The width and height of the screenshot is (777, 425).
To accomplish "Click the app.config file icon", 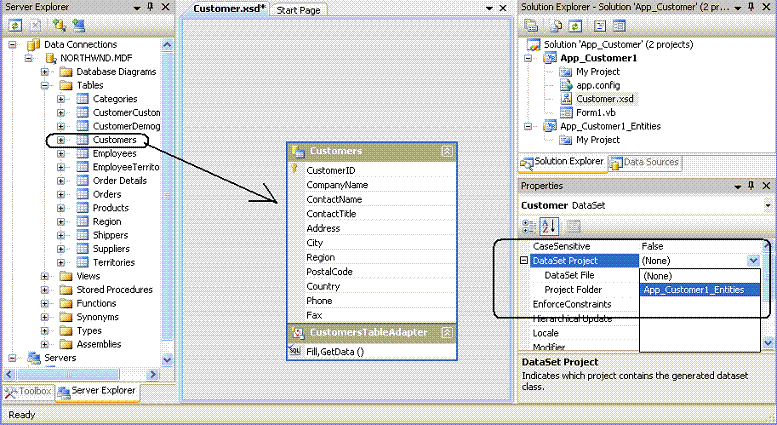I will 566,85.
